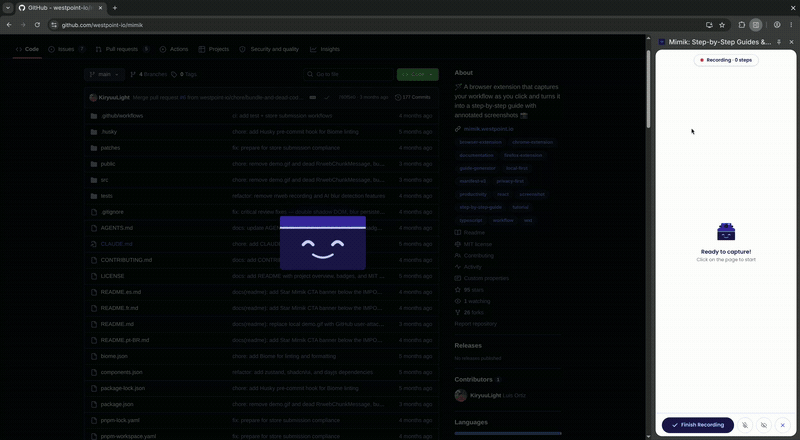
Task: Cancel recording with the round X button
Action: [x=783, y=425]
